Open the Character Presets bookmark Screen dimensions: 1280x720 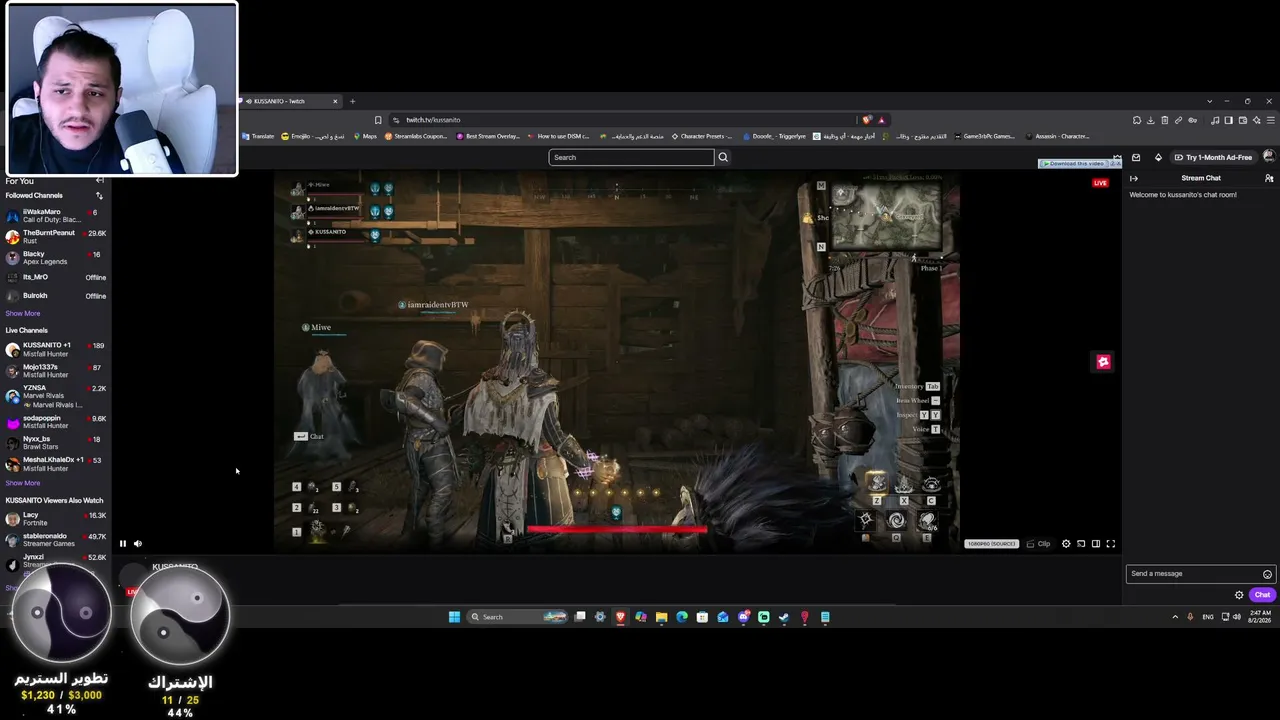pos(702,136)
